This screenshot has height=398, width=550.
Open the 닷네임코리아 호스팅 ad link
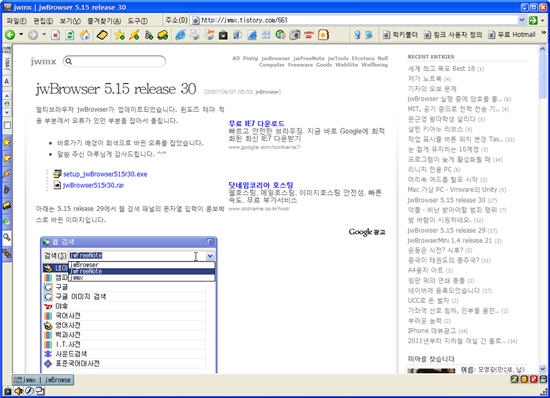tap(261, 185)
